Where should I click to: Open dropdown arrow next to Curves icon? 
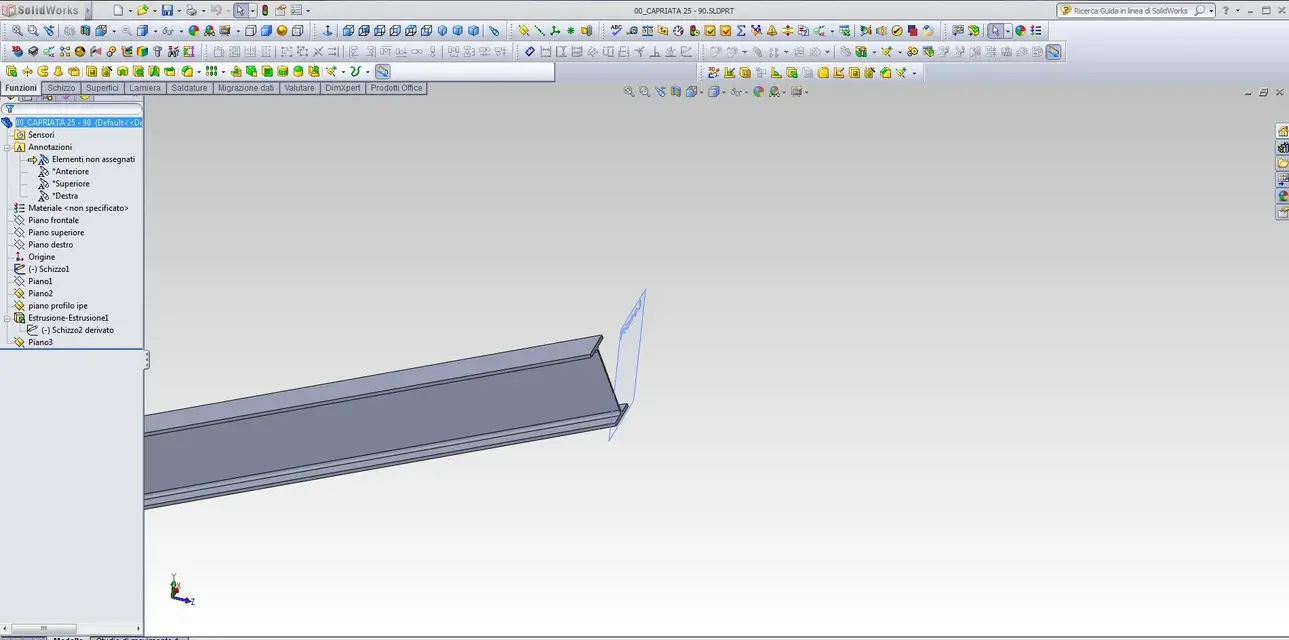(x=367, y=71)
